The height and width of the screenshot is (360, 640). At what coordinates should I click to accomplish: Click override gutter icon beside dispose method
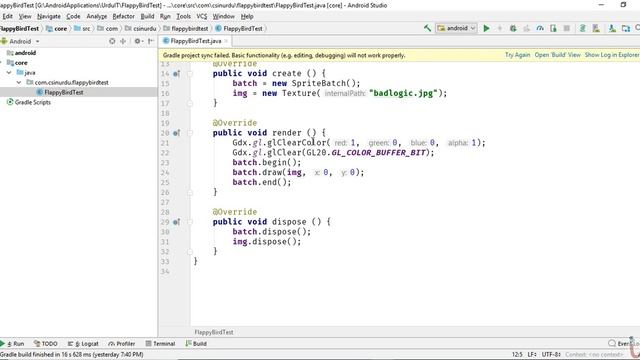point(176,222)
